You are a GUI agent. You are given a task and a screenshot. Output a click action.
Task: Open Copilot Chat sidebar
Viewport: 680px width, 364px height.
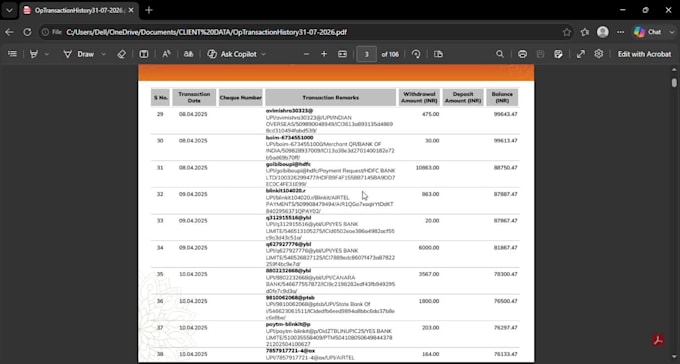647,32
